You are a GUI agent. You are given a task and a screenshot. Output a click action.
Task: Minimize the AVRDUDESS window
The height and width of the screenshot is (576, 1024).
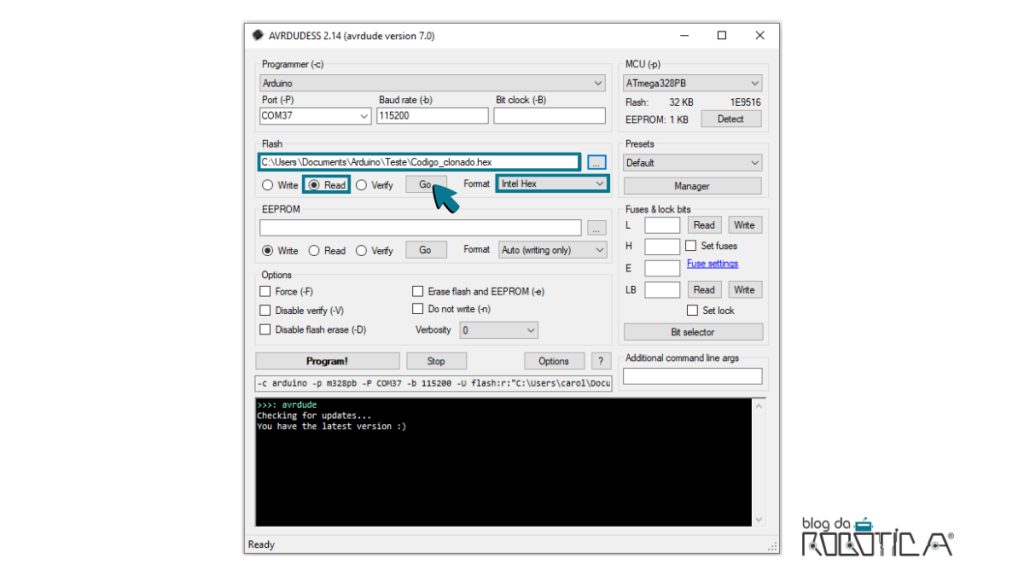tap(684, 35)
